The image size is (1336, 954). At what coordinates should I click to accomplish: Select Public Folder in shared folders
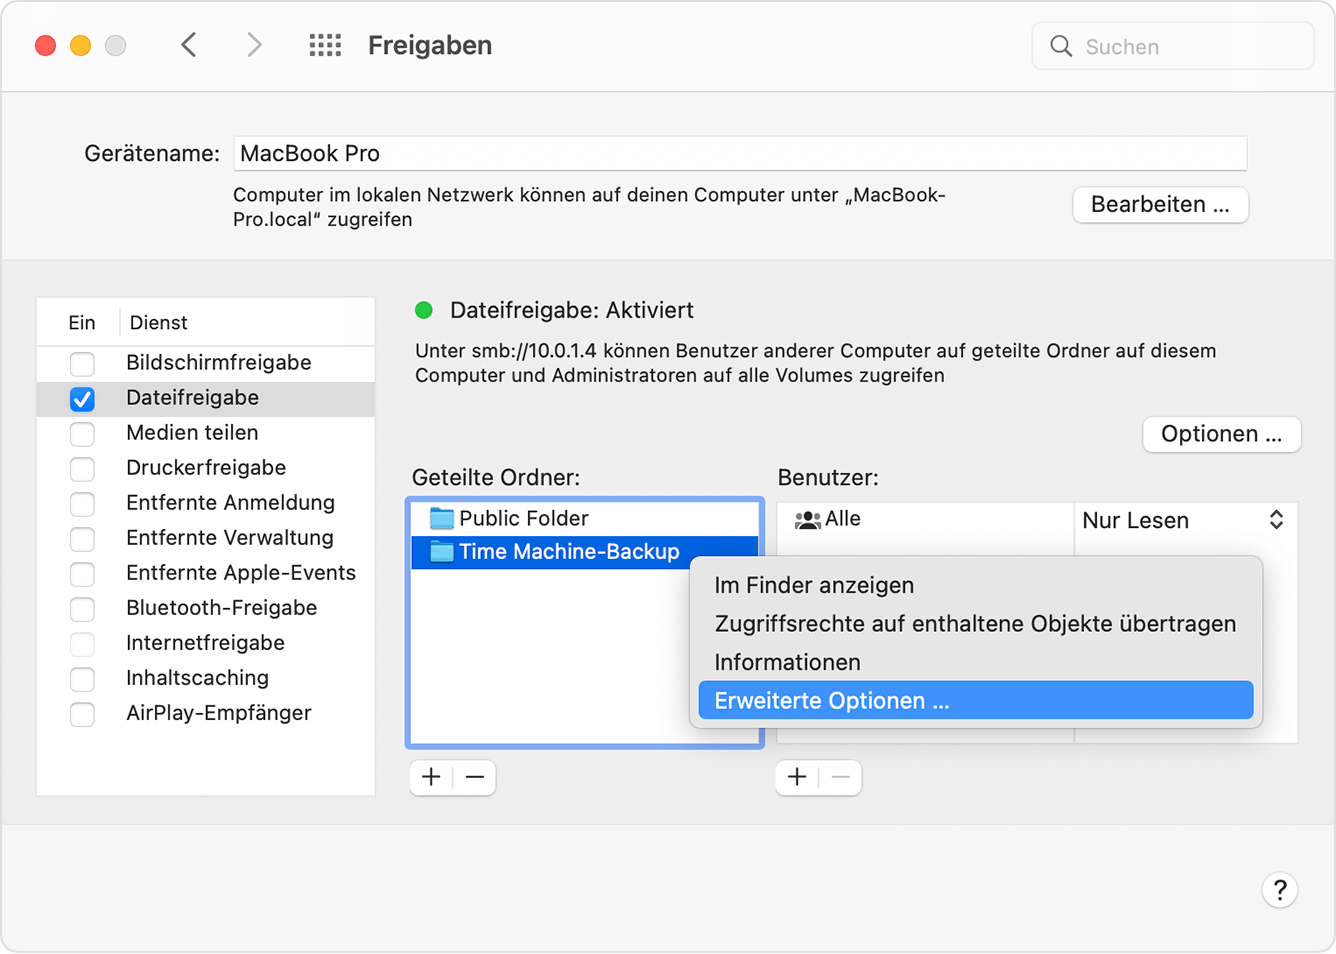click(x=585, y=518)
